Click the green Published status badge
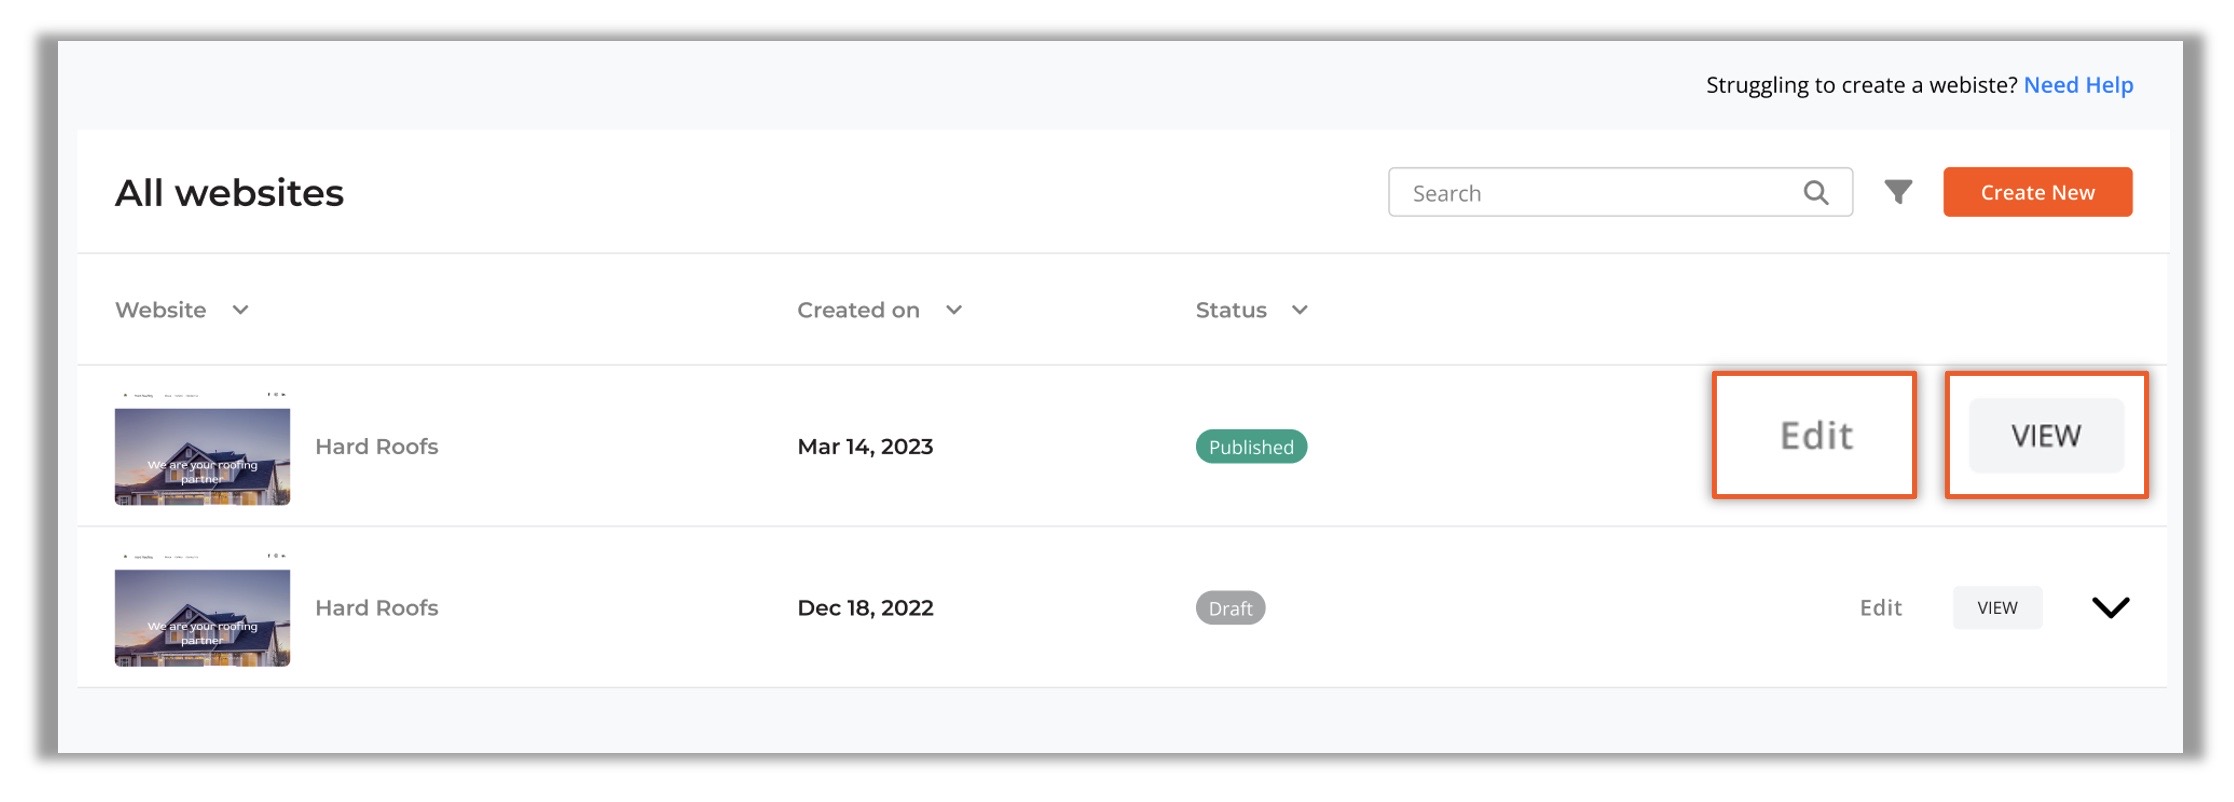Screen dimensions: 2234x802 click(x=1251, y=447)
